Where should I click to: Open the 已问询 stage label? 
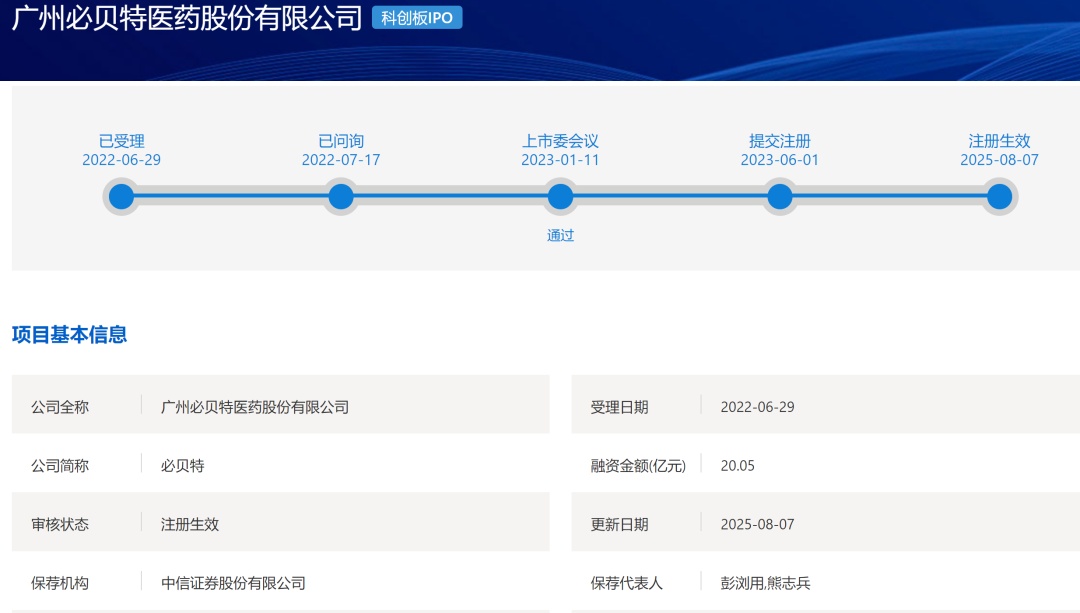[x=341, y=141]
